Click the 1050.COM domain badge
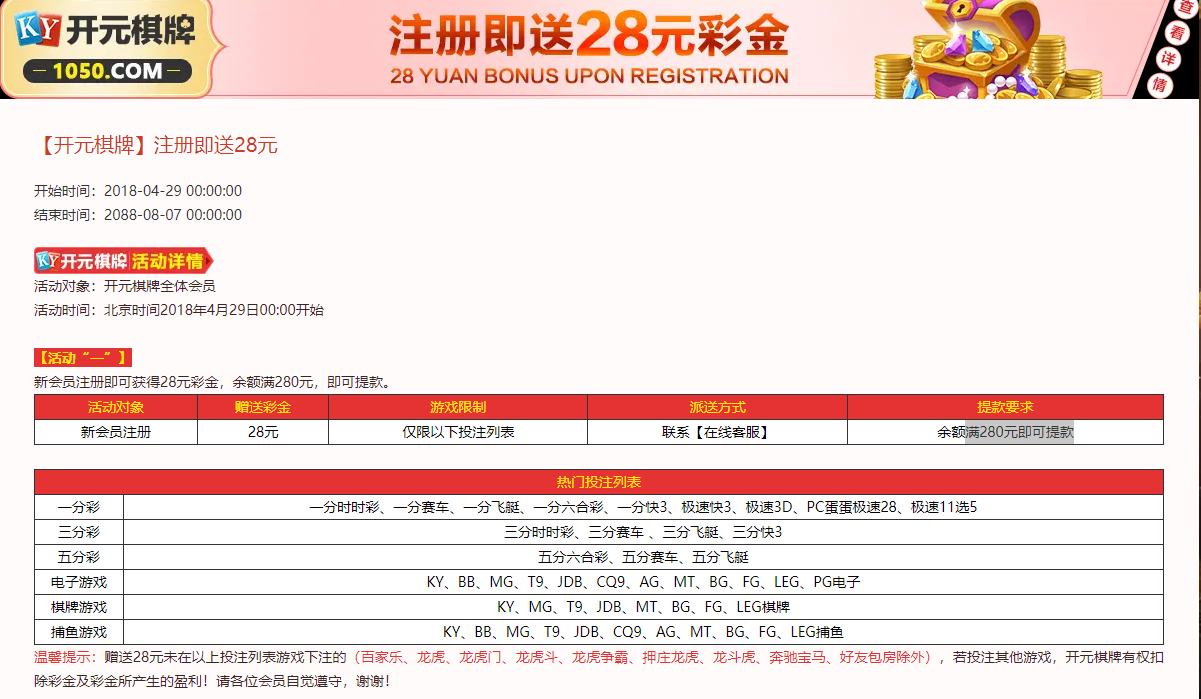1201x699 pixels. (107, 71)
